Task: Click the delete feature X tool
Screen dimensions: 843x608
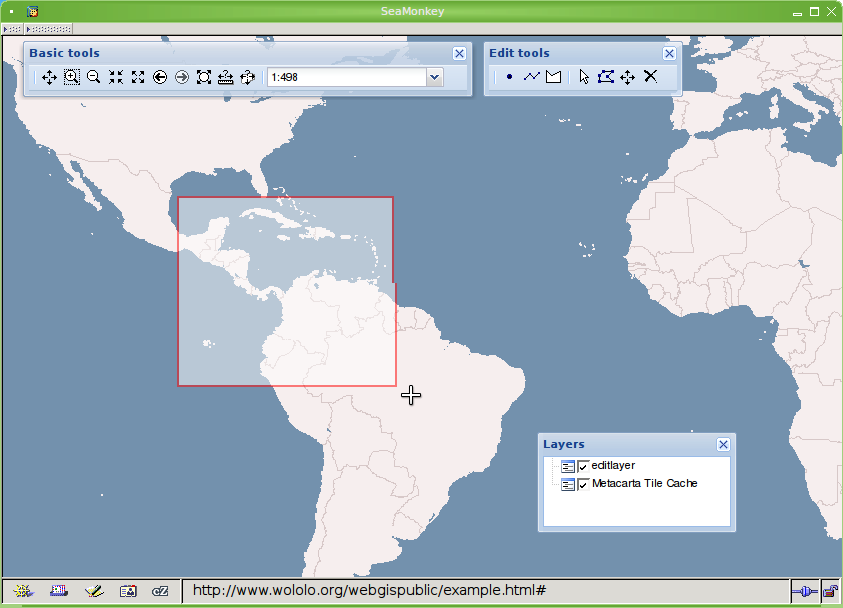Action: 650,77
